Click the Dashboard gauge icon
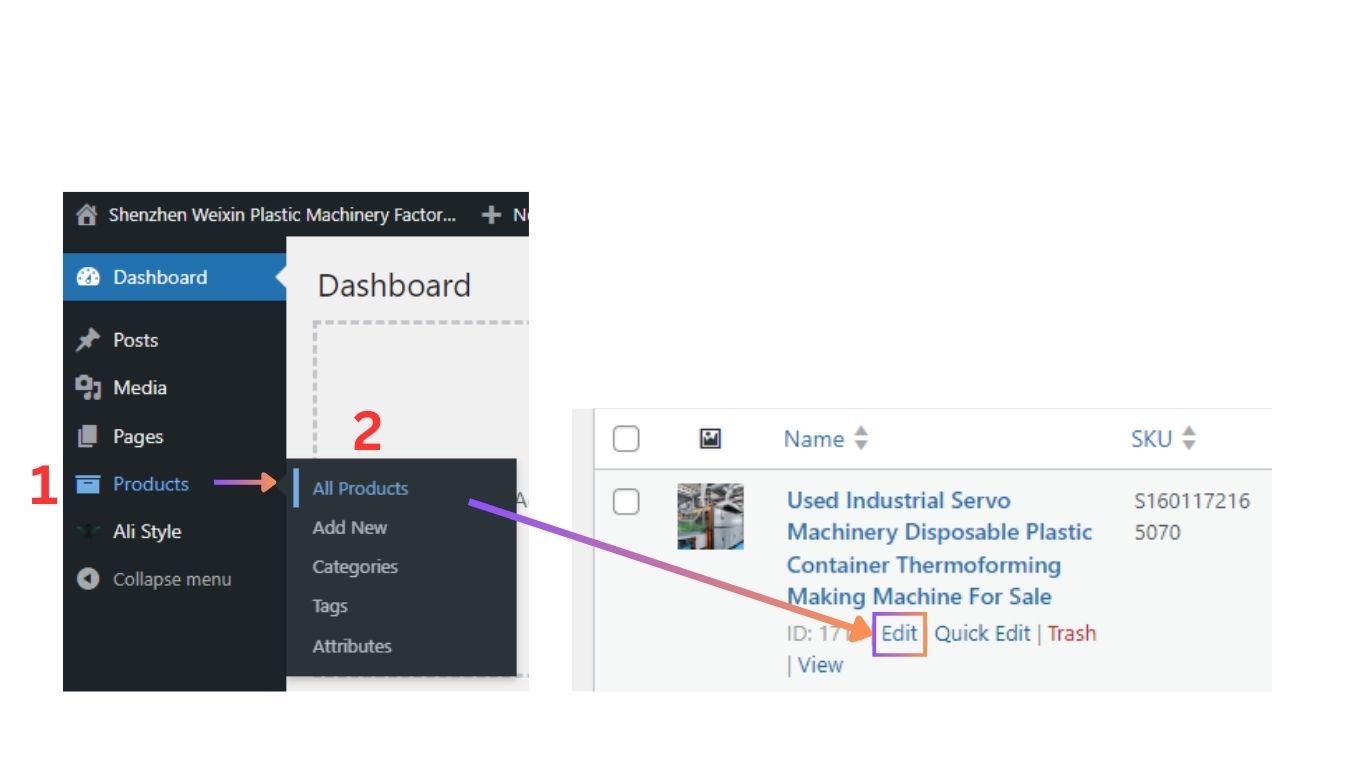Image resolution: width=1366 pixels, height=768 pixels. point(88,278)
